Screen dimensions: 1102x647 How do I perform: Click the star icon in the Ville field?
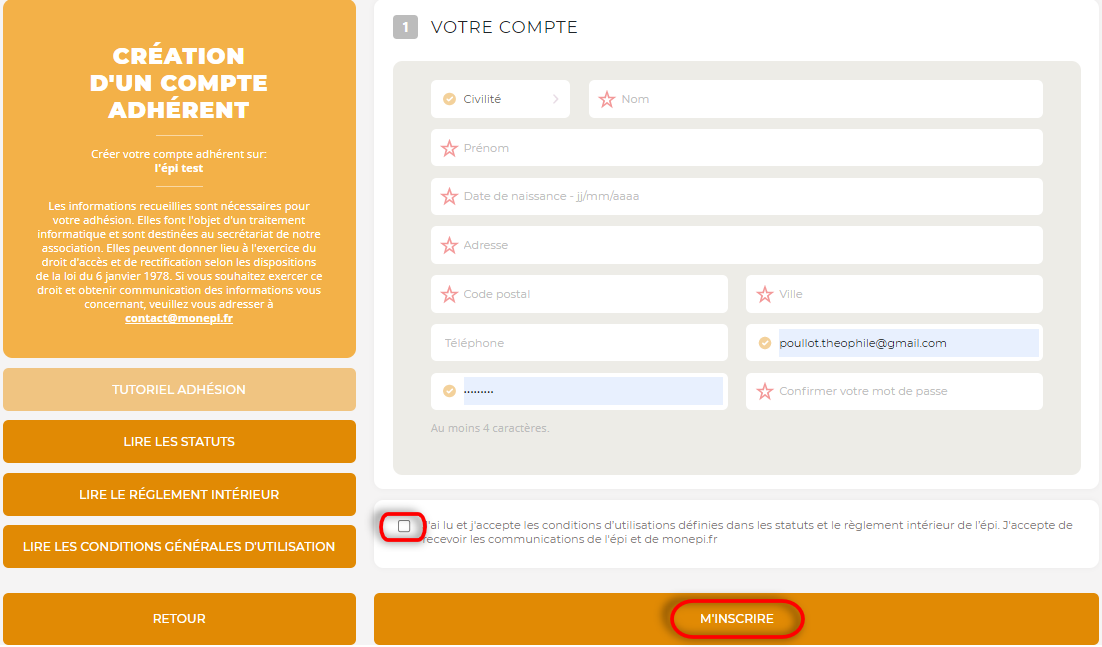[765, 294]
